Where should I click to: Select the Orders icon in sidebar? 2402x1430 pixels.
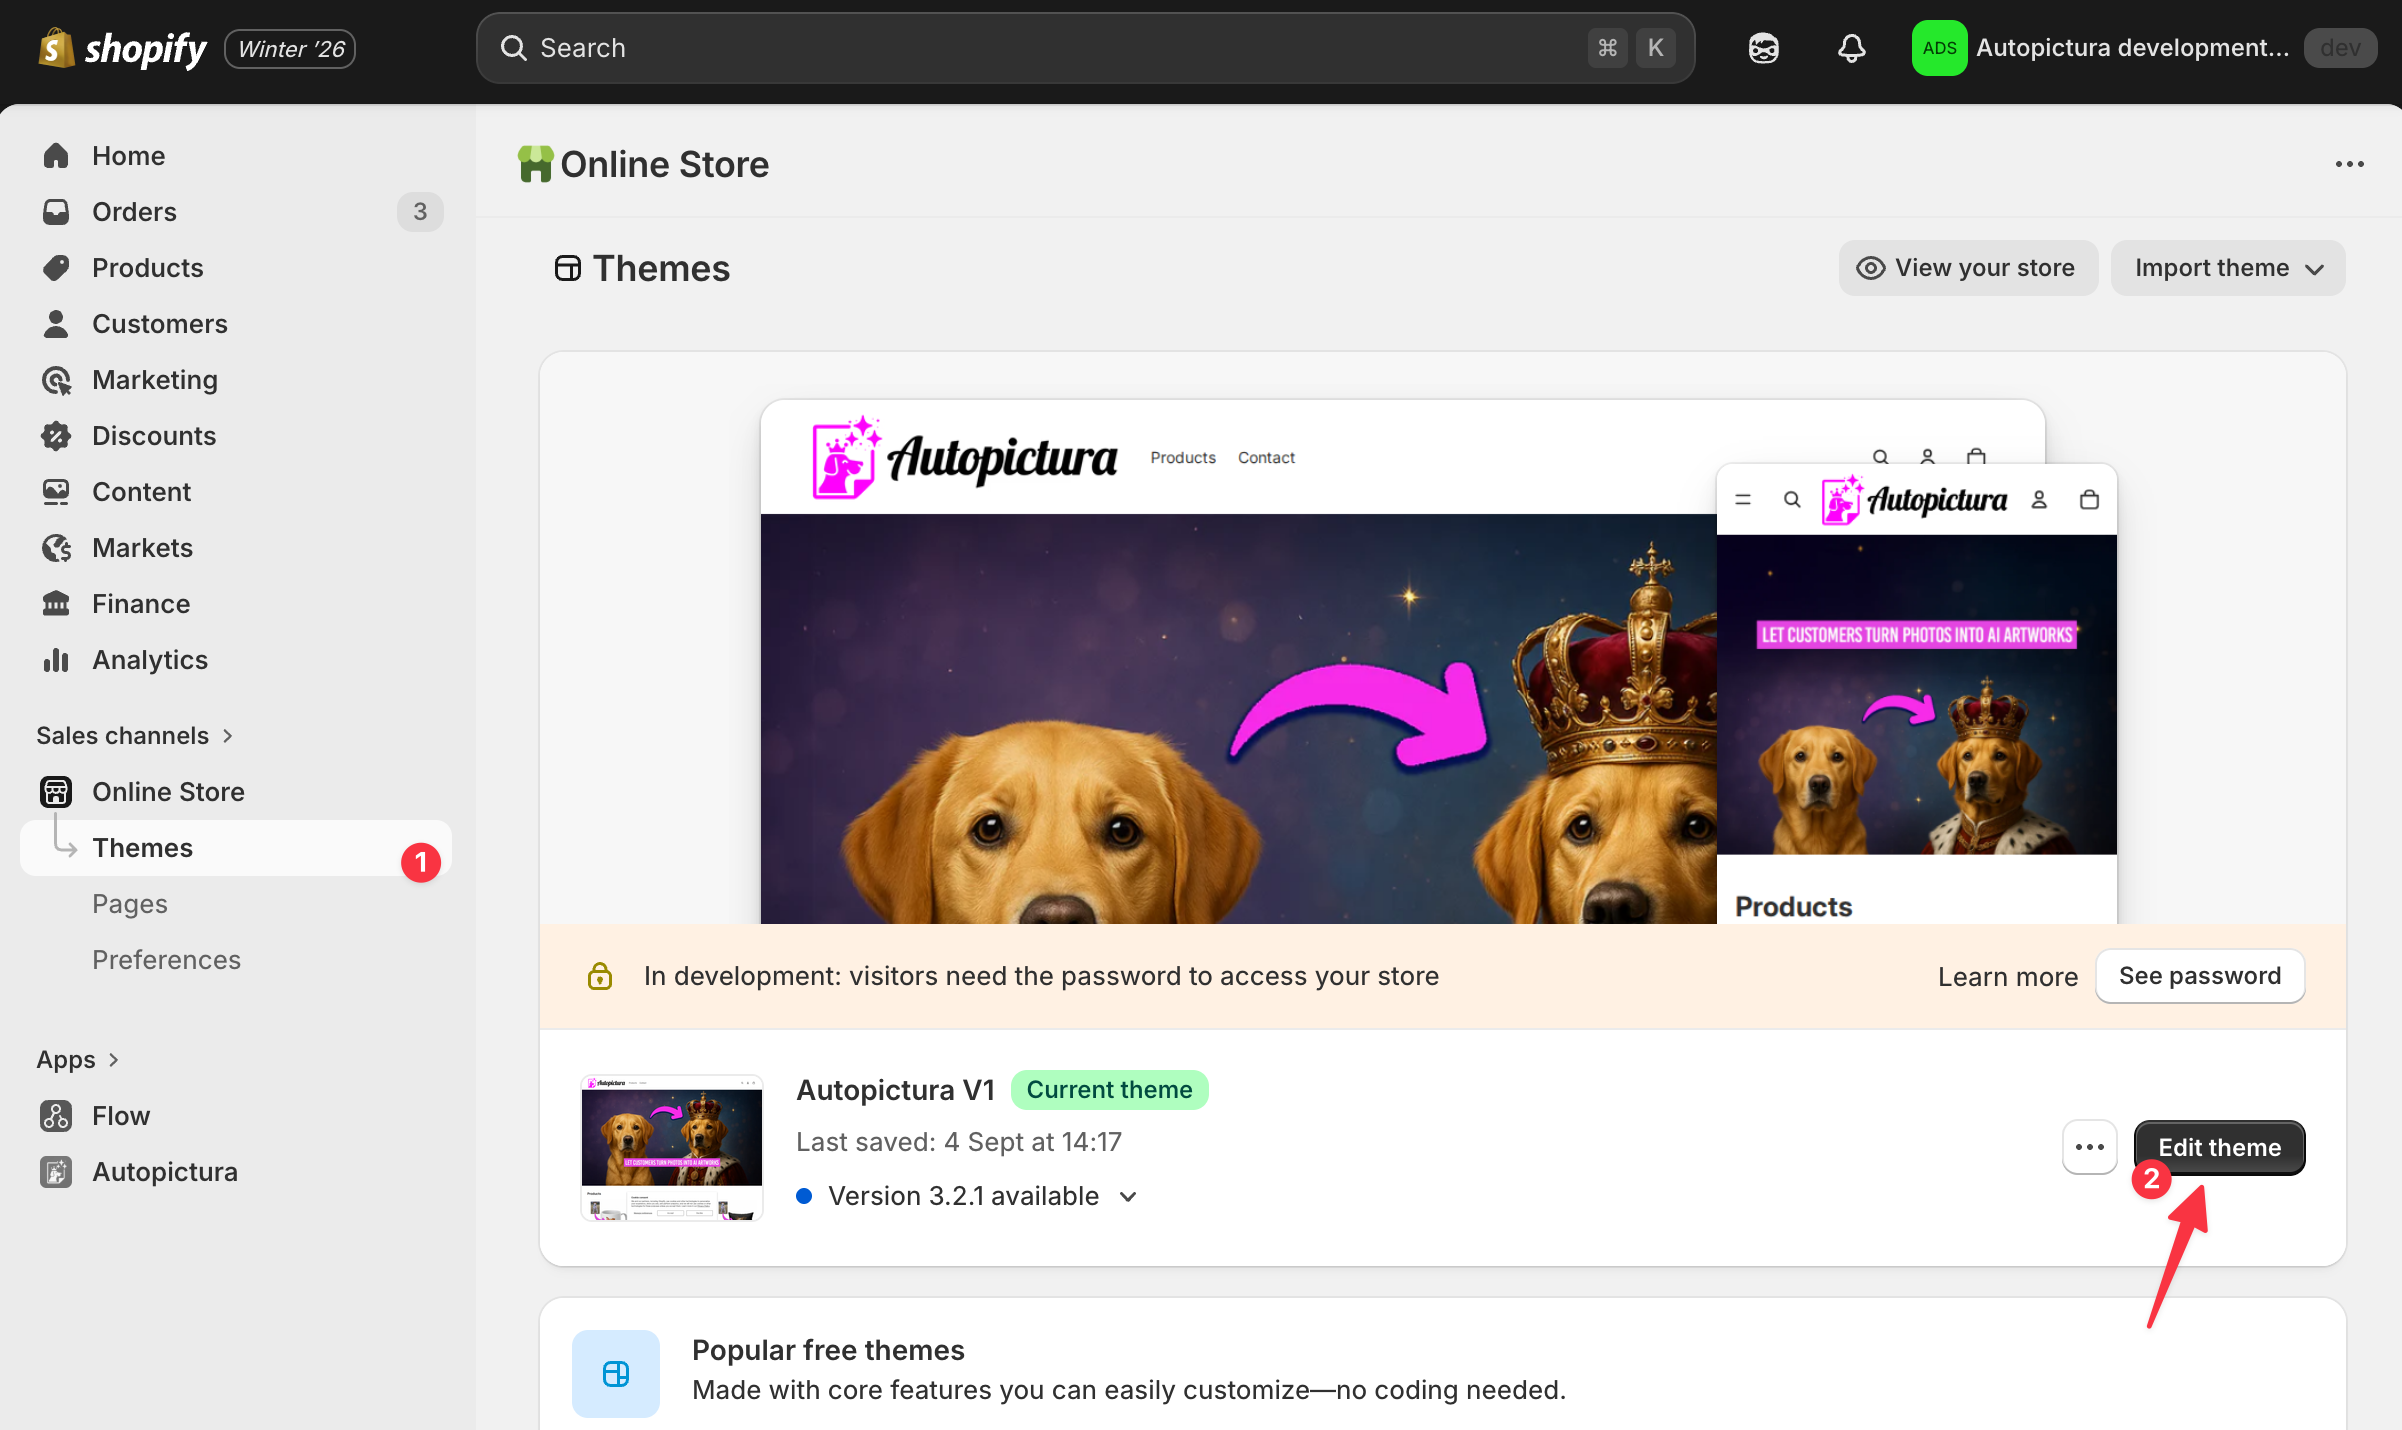coord(56,211)
